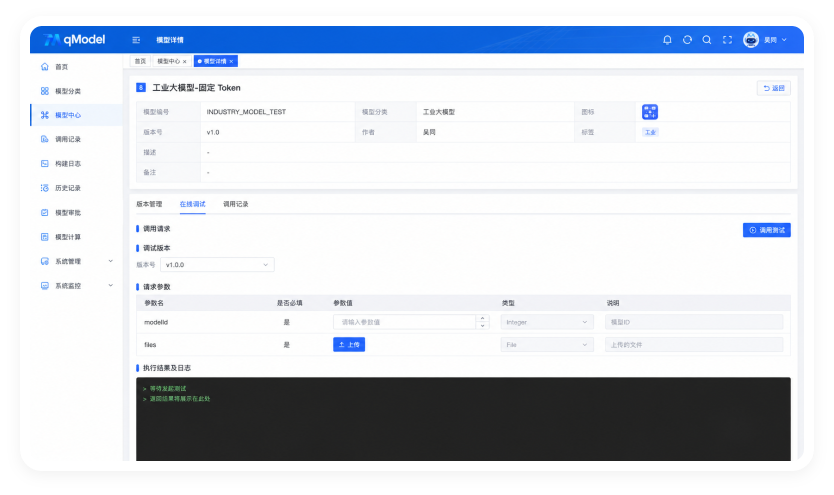Open the 吴同 user dropdown
Viewport: 834px width, 495px height.
coord(775,40)
